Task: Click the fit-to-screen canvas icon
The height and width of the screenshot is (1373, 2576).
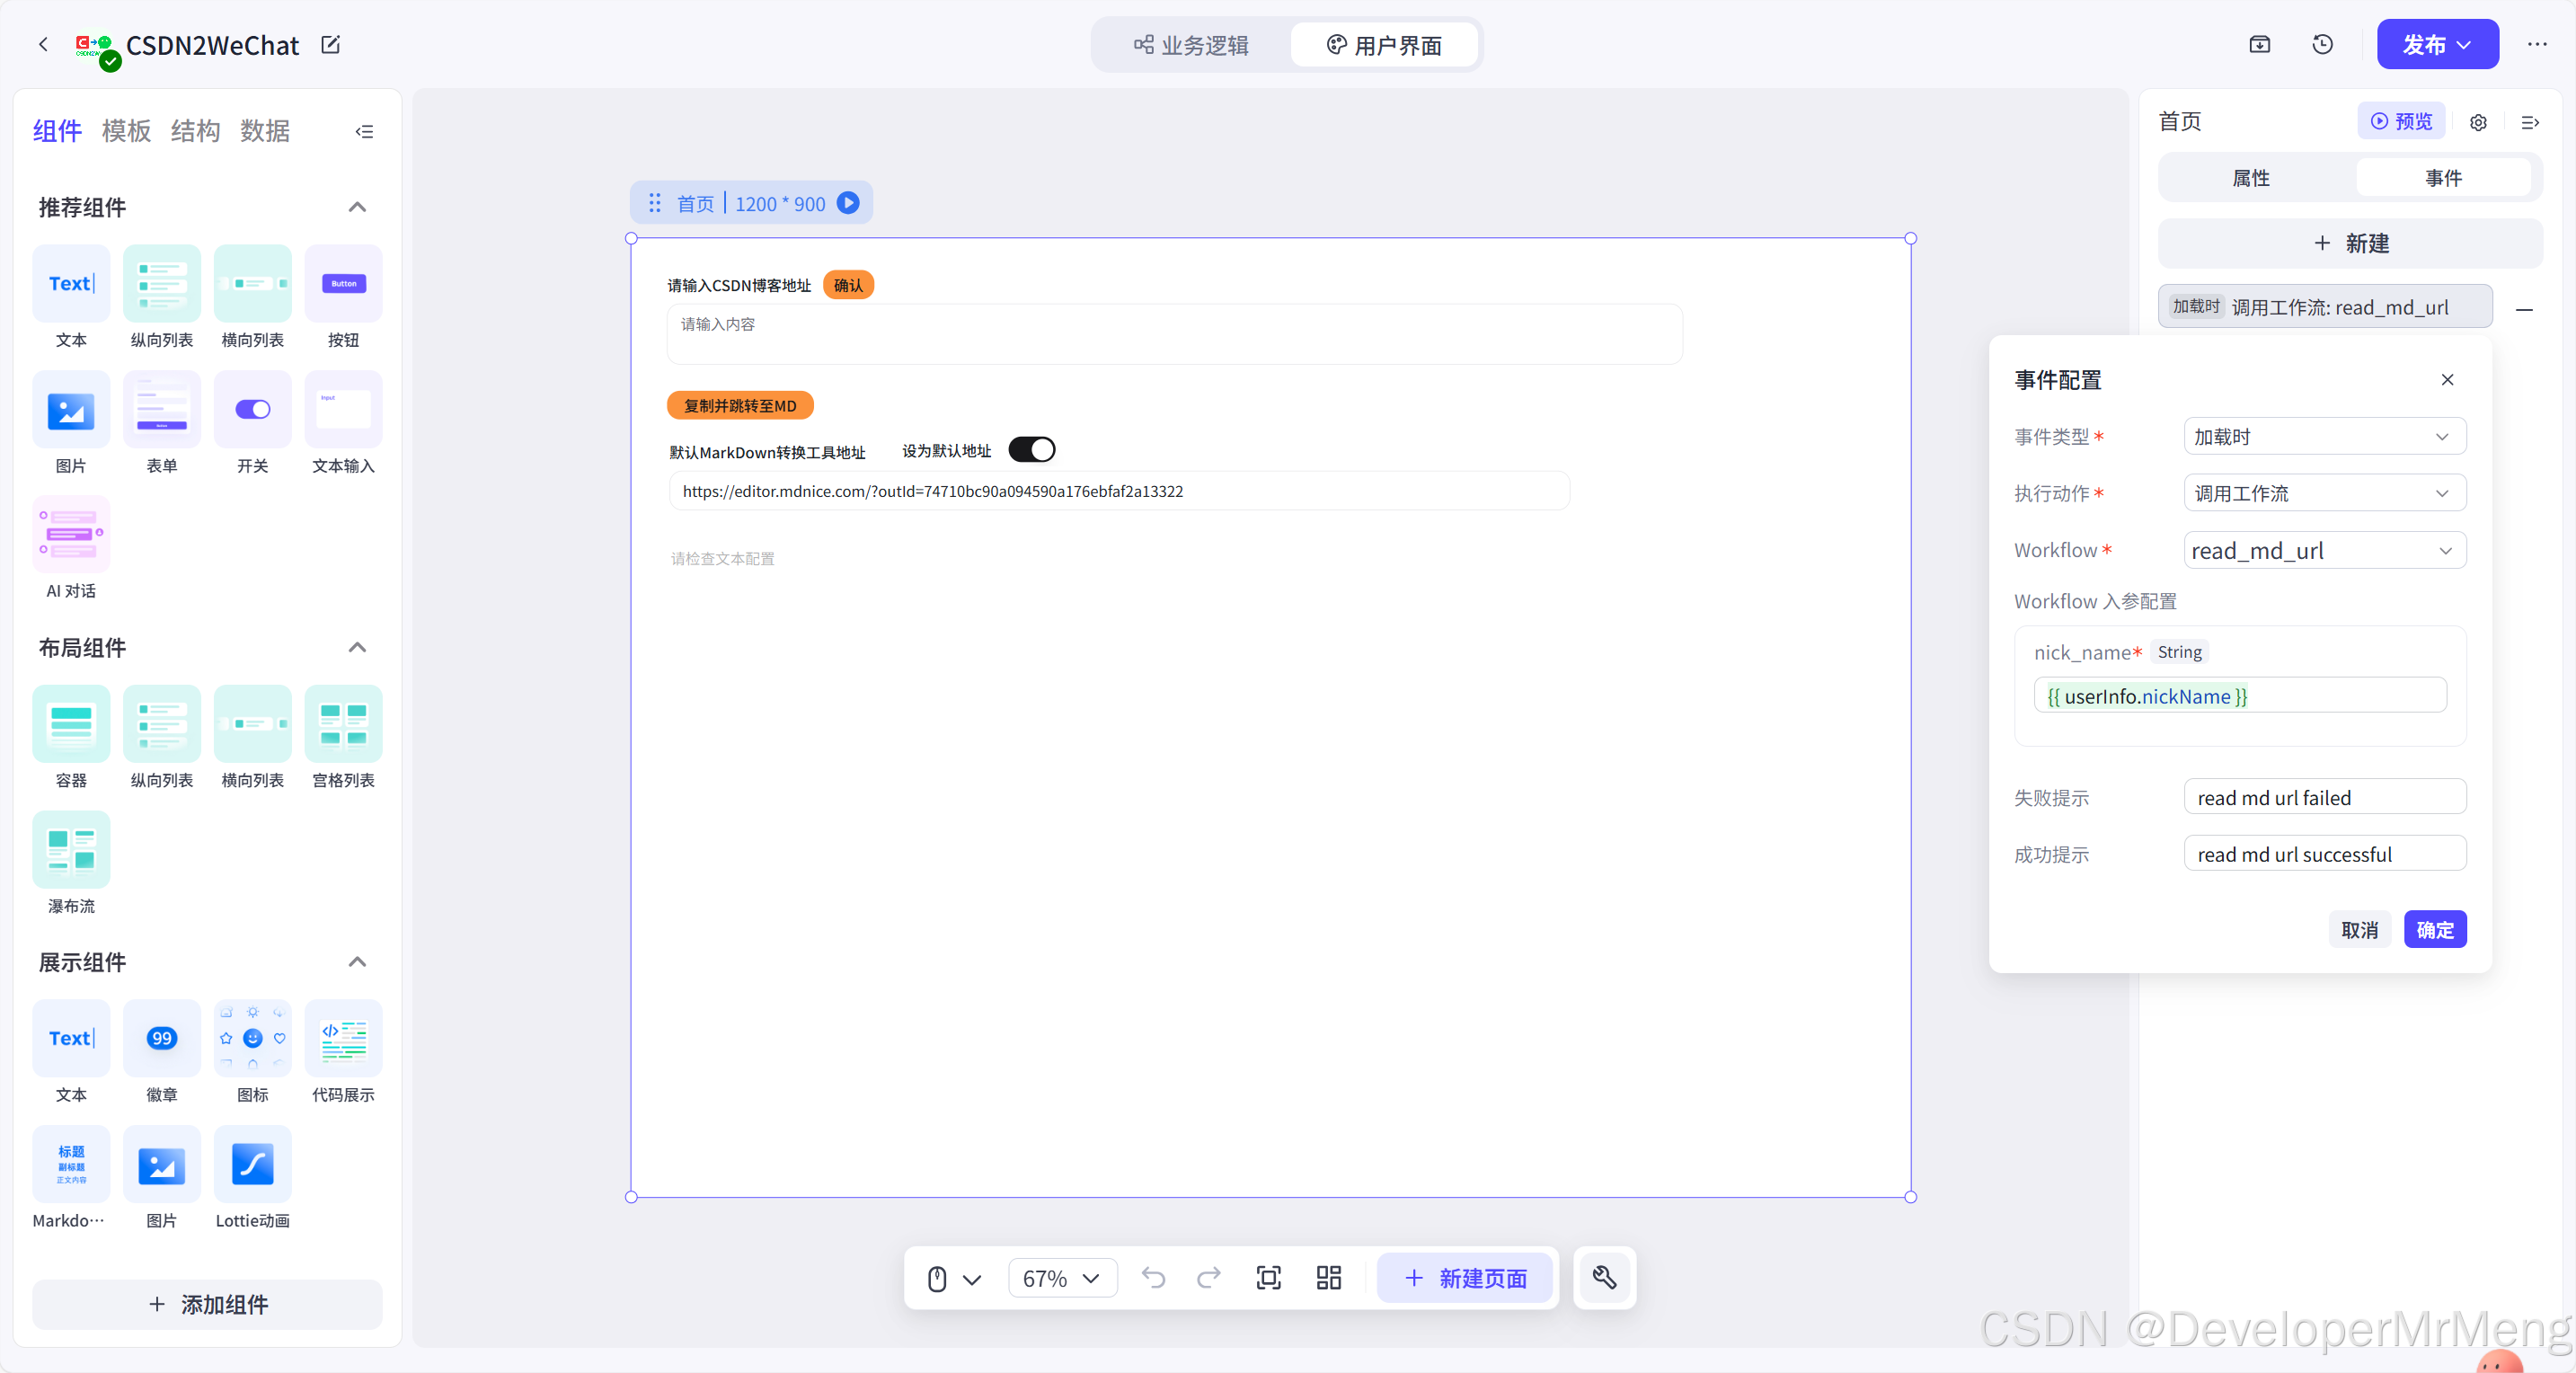Action: click(x=1268, y=1277)
